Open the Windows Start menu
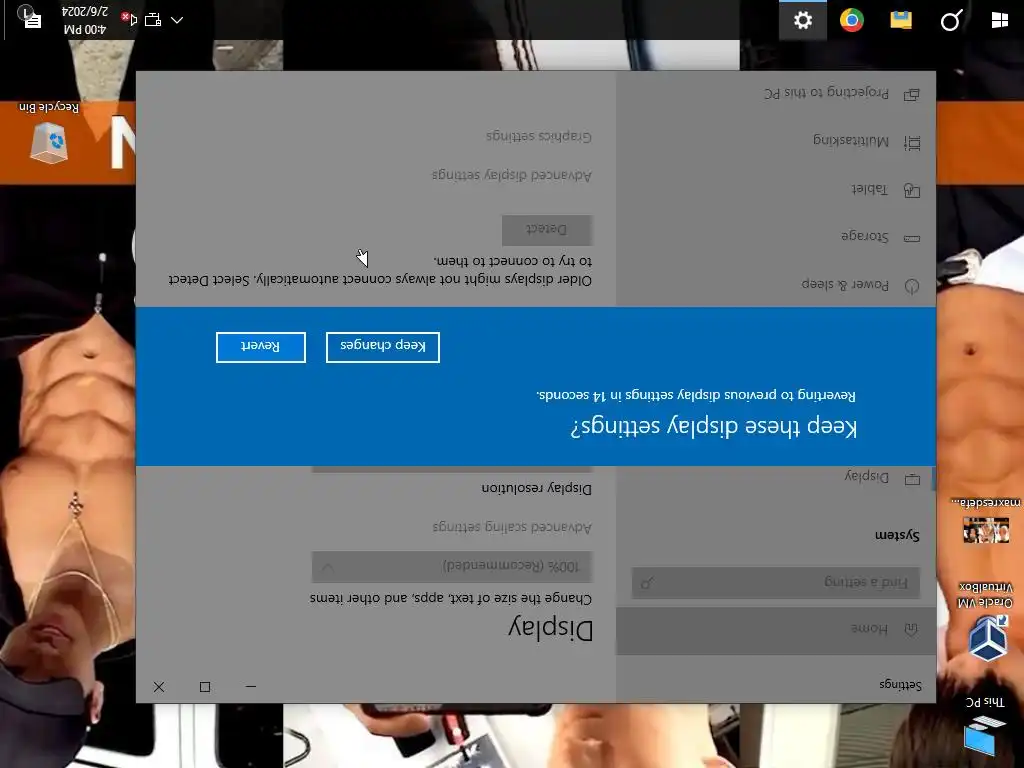Viewport: 1024px width, 768px height. [1000, 20]
